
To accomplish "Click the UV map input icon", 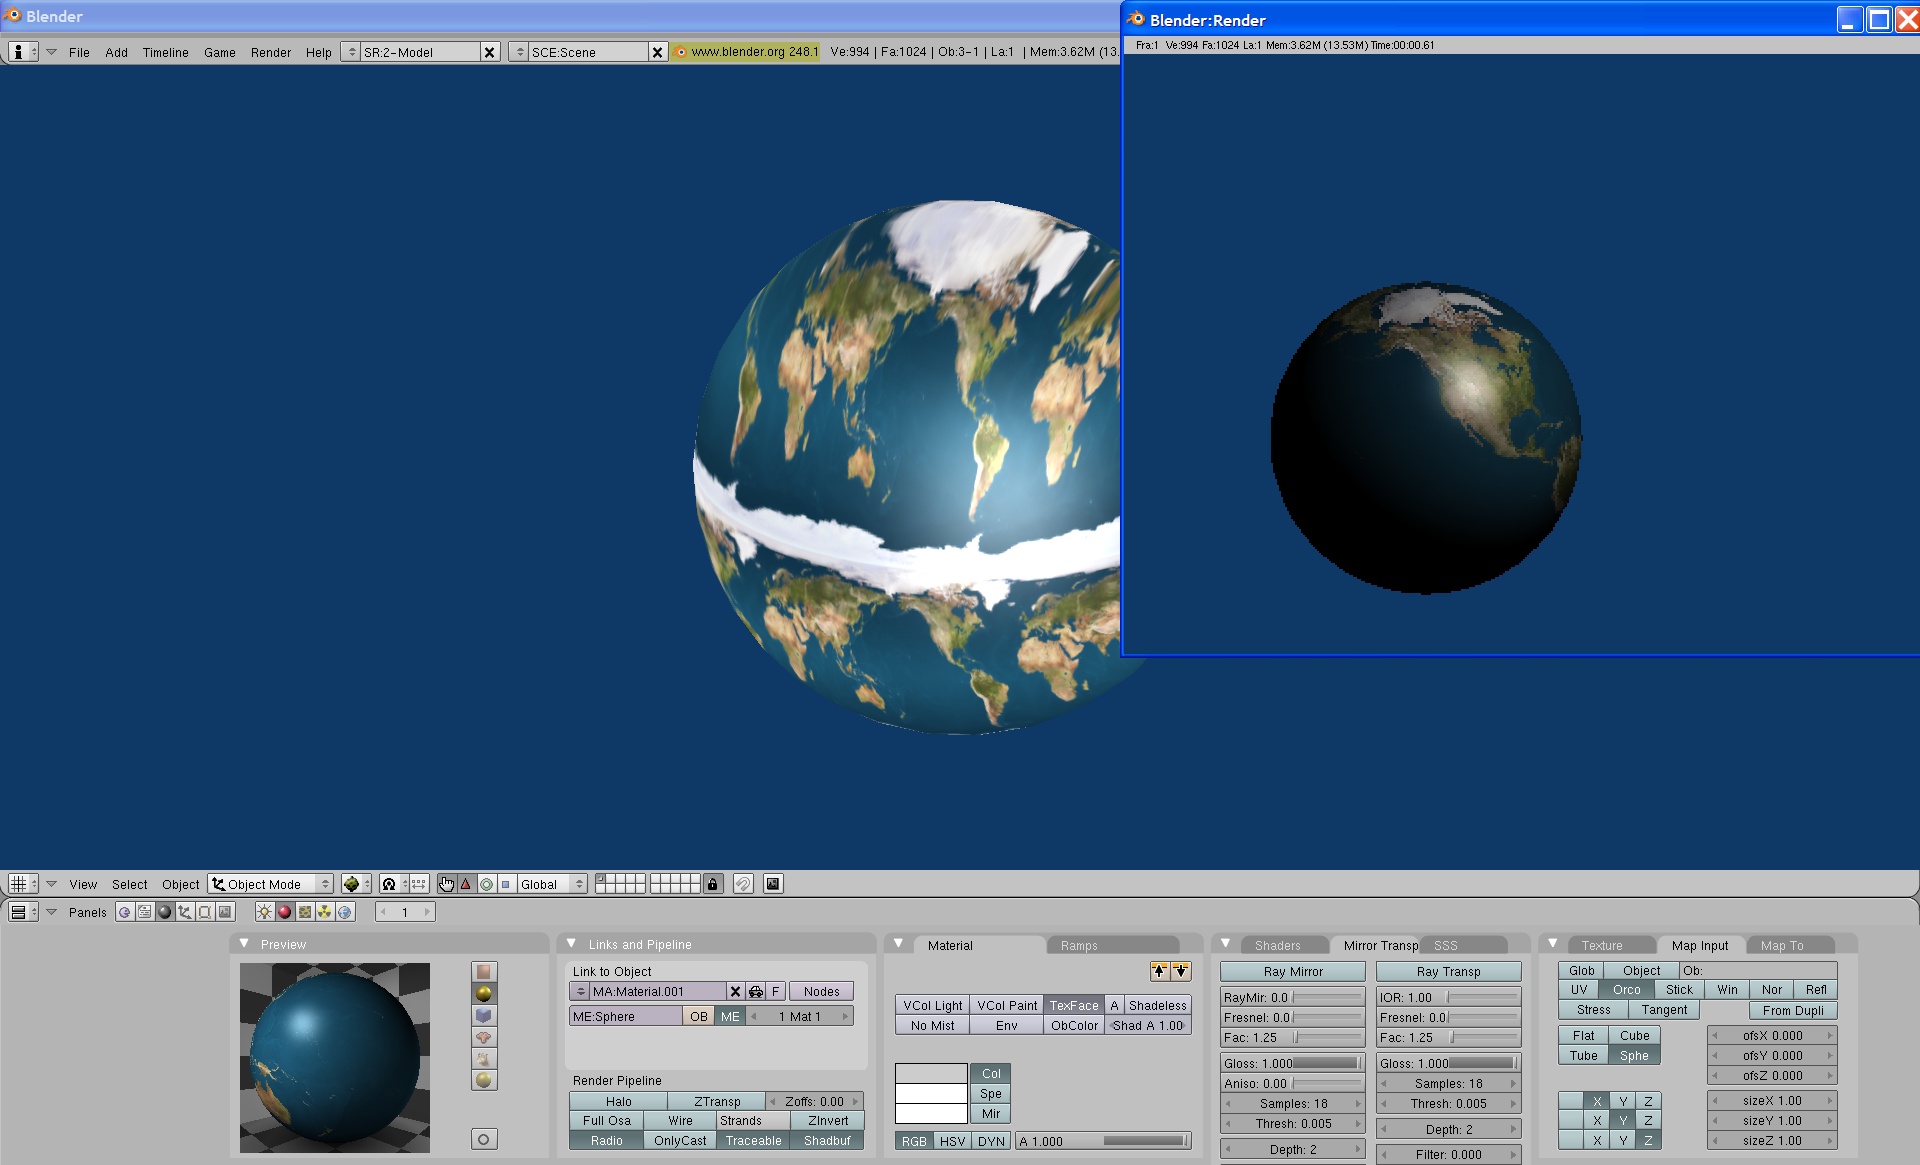I will pyautogui.click(x=1574, y=989).
